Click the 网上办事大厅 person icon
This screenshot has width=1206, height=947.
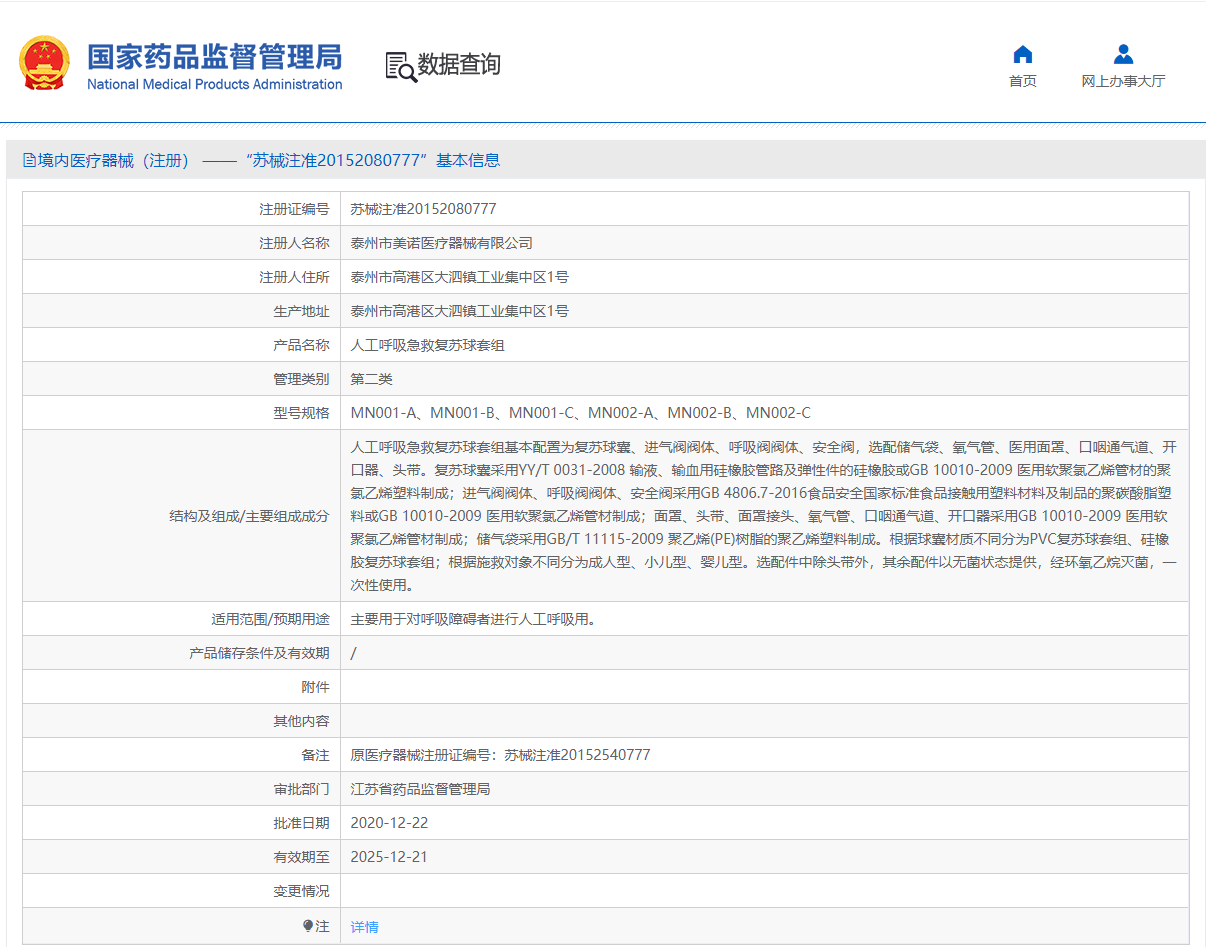coord(1123,54)
